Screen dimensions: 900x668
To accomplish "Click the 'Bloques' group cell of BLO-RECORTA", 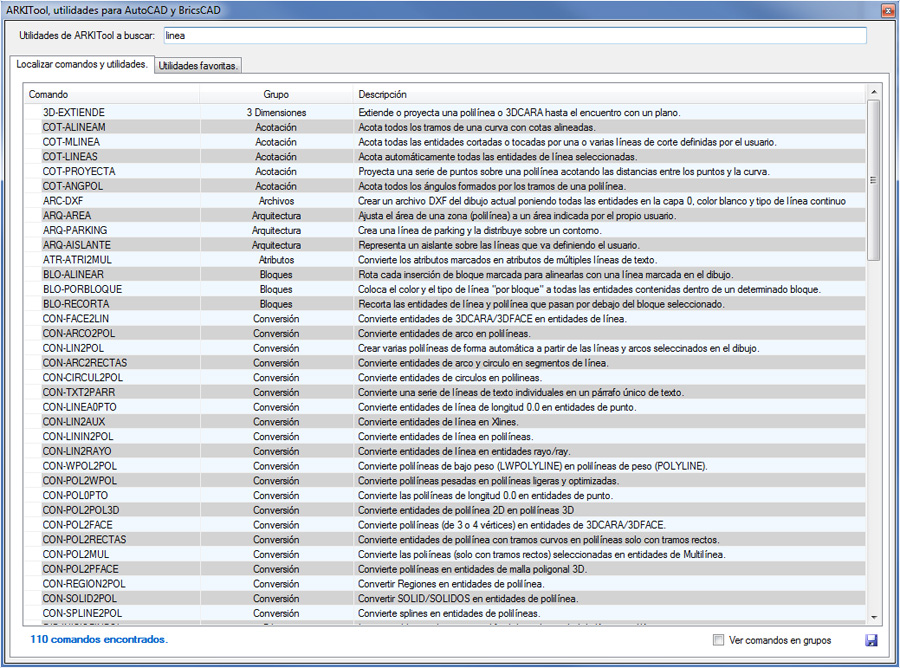I will [x=276, y=304].
